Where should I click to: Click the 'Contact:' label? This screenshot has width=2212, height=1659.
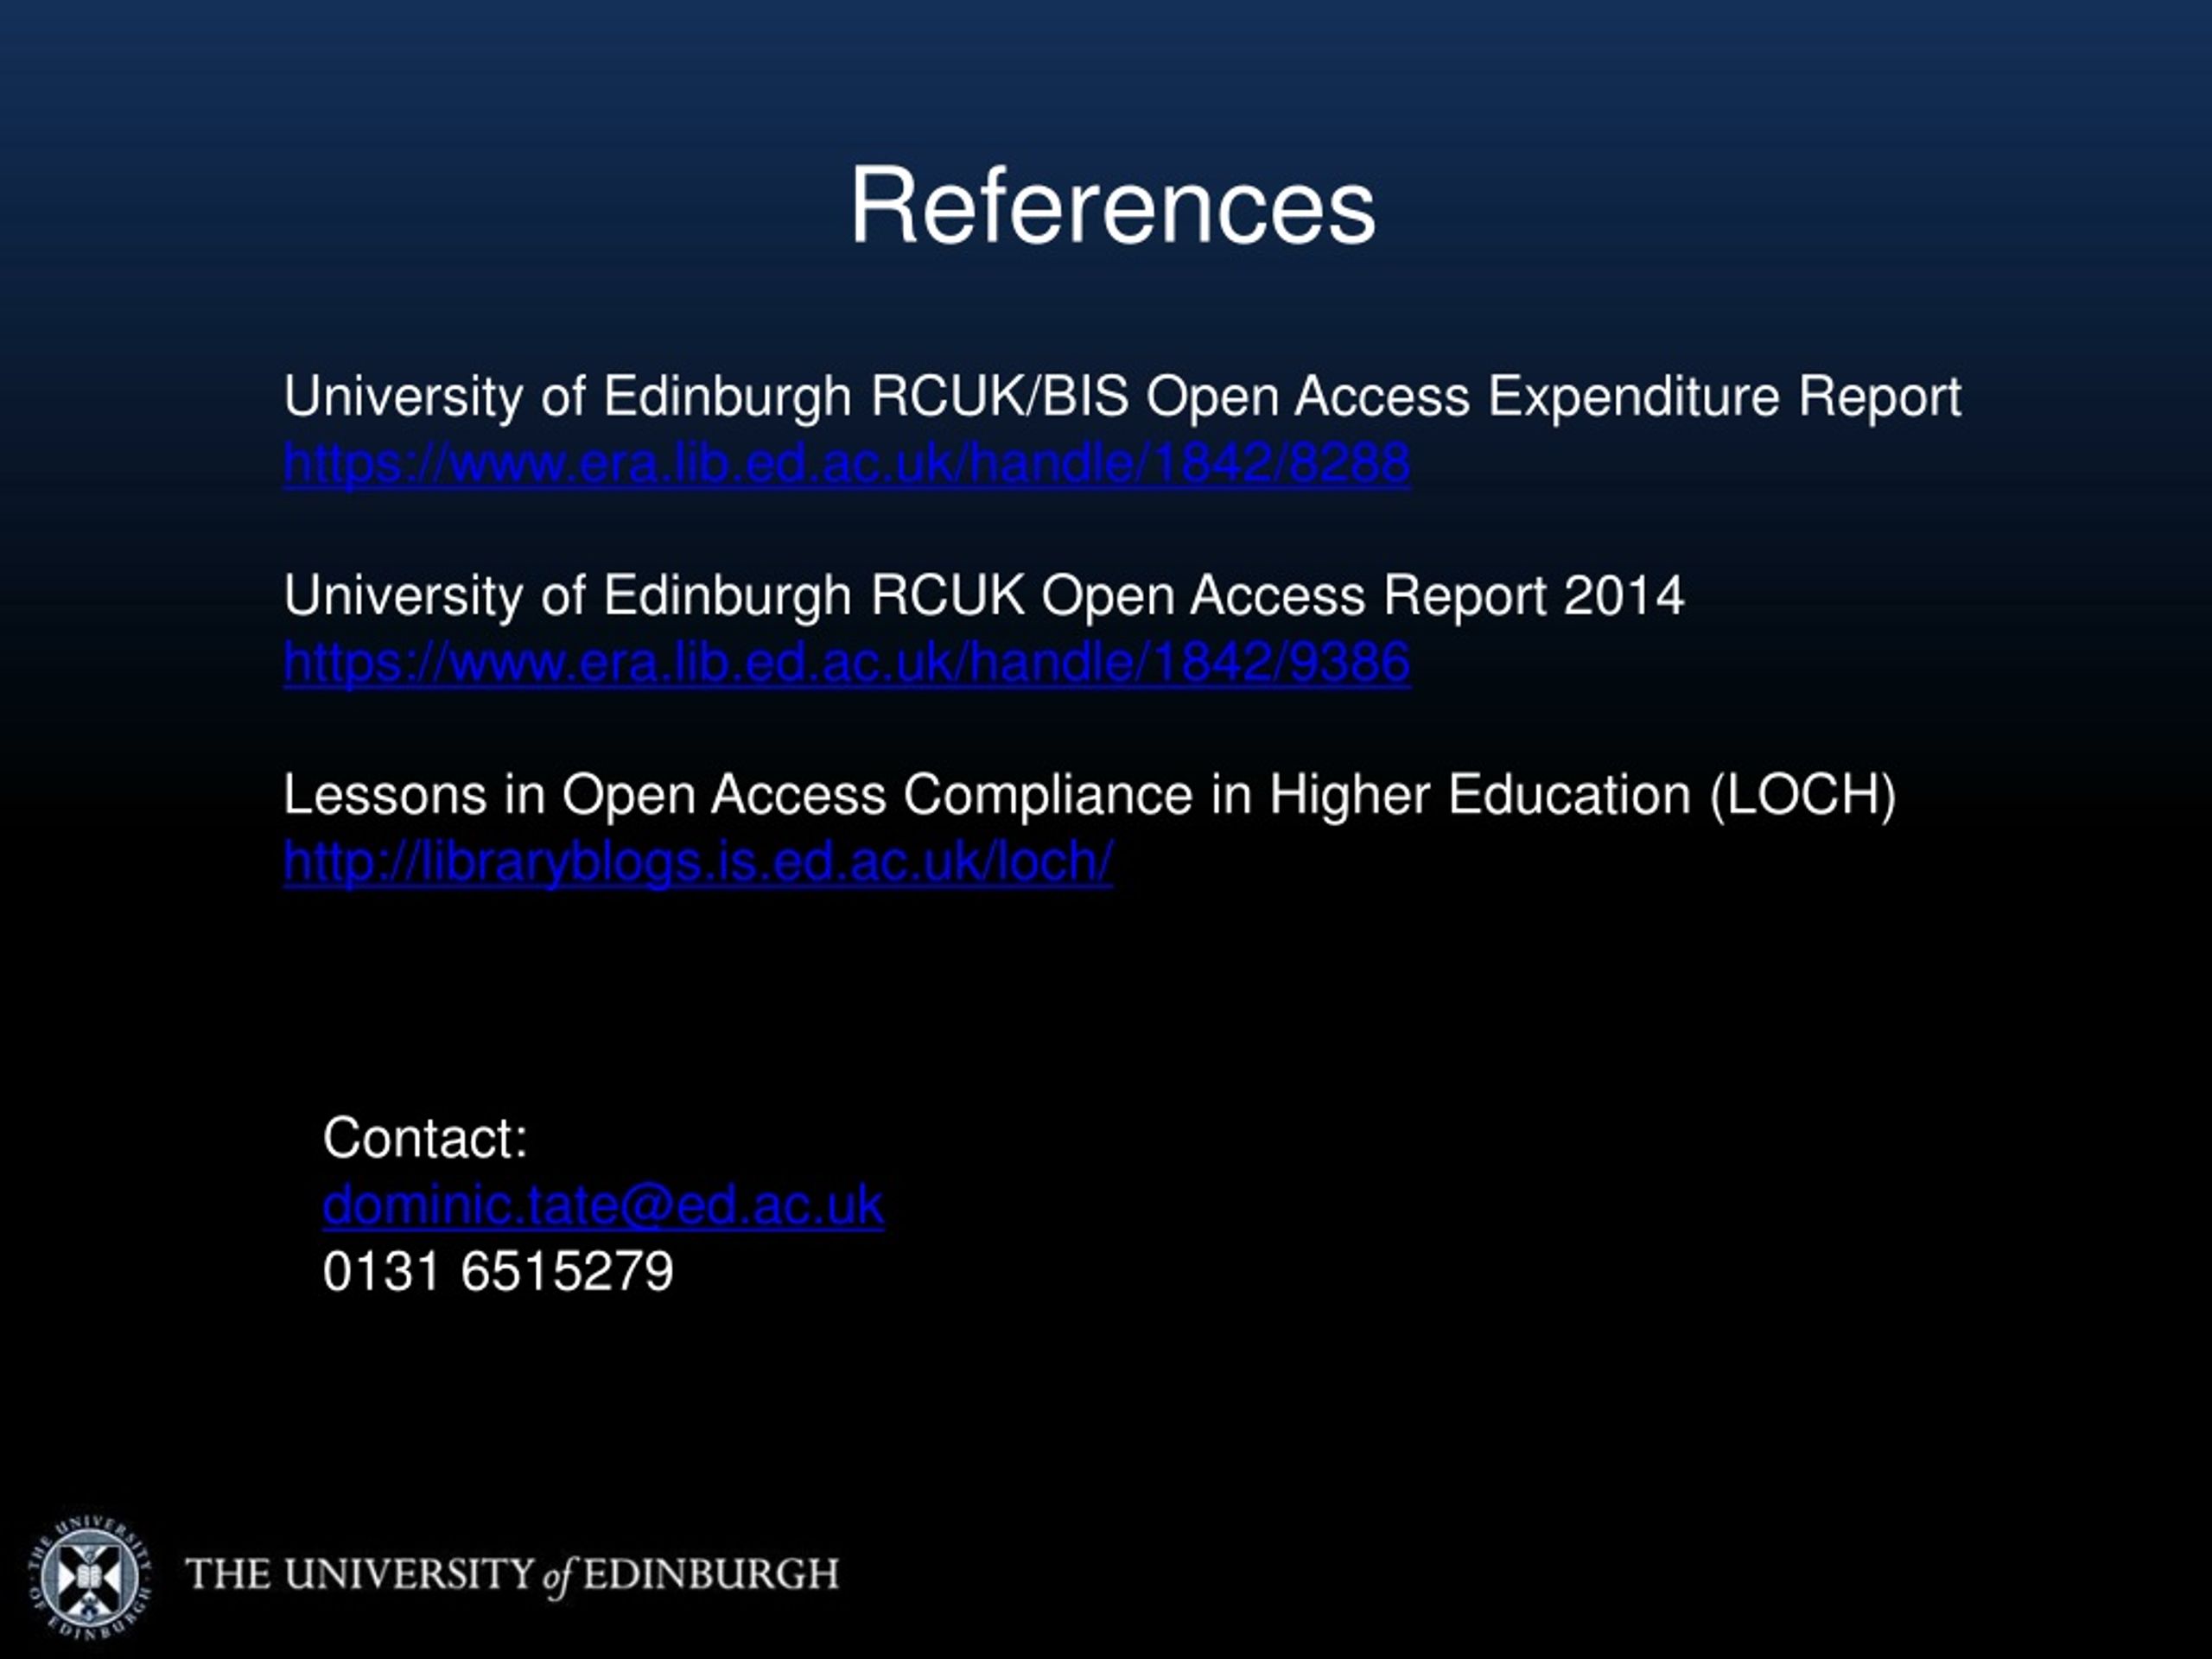pyautogui.click(x=425, y=1139)
